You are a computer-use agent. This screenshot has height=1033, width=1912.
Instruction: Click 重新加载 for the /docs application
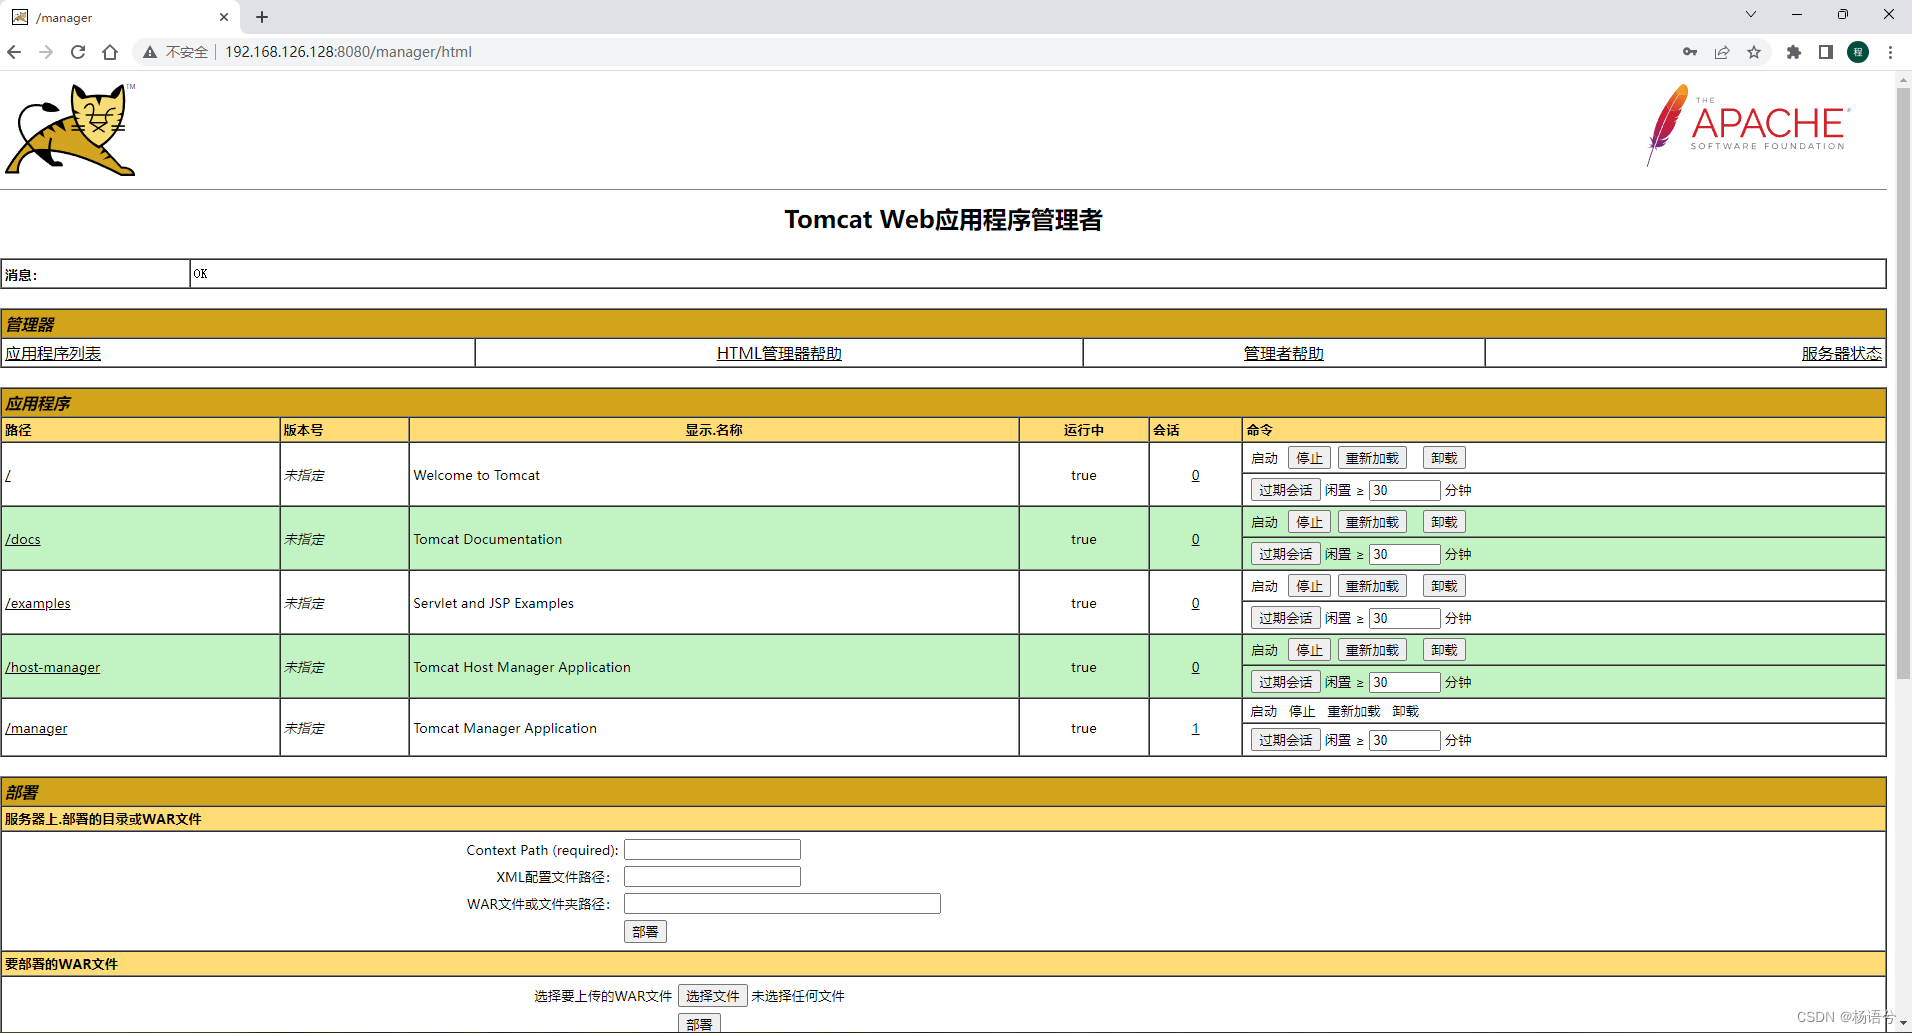[x=1372, y=522]
